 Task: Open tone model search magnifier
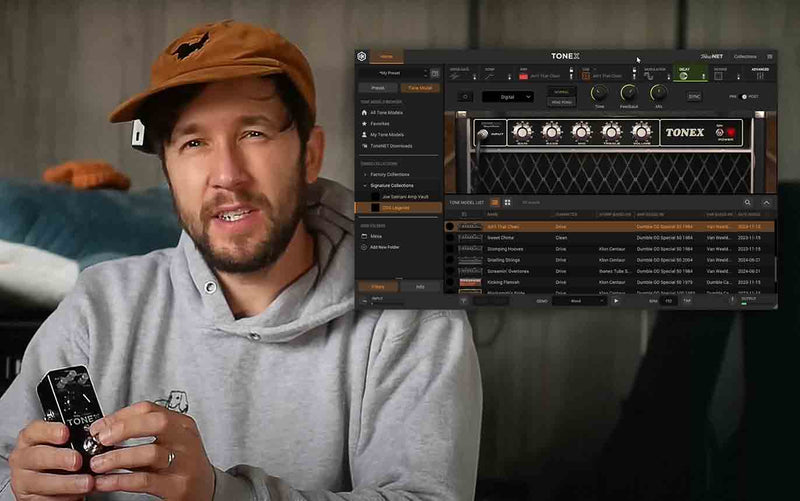747,203
